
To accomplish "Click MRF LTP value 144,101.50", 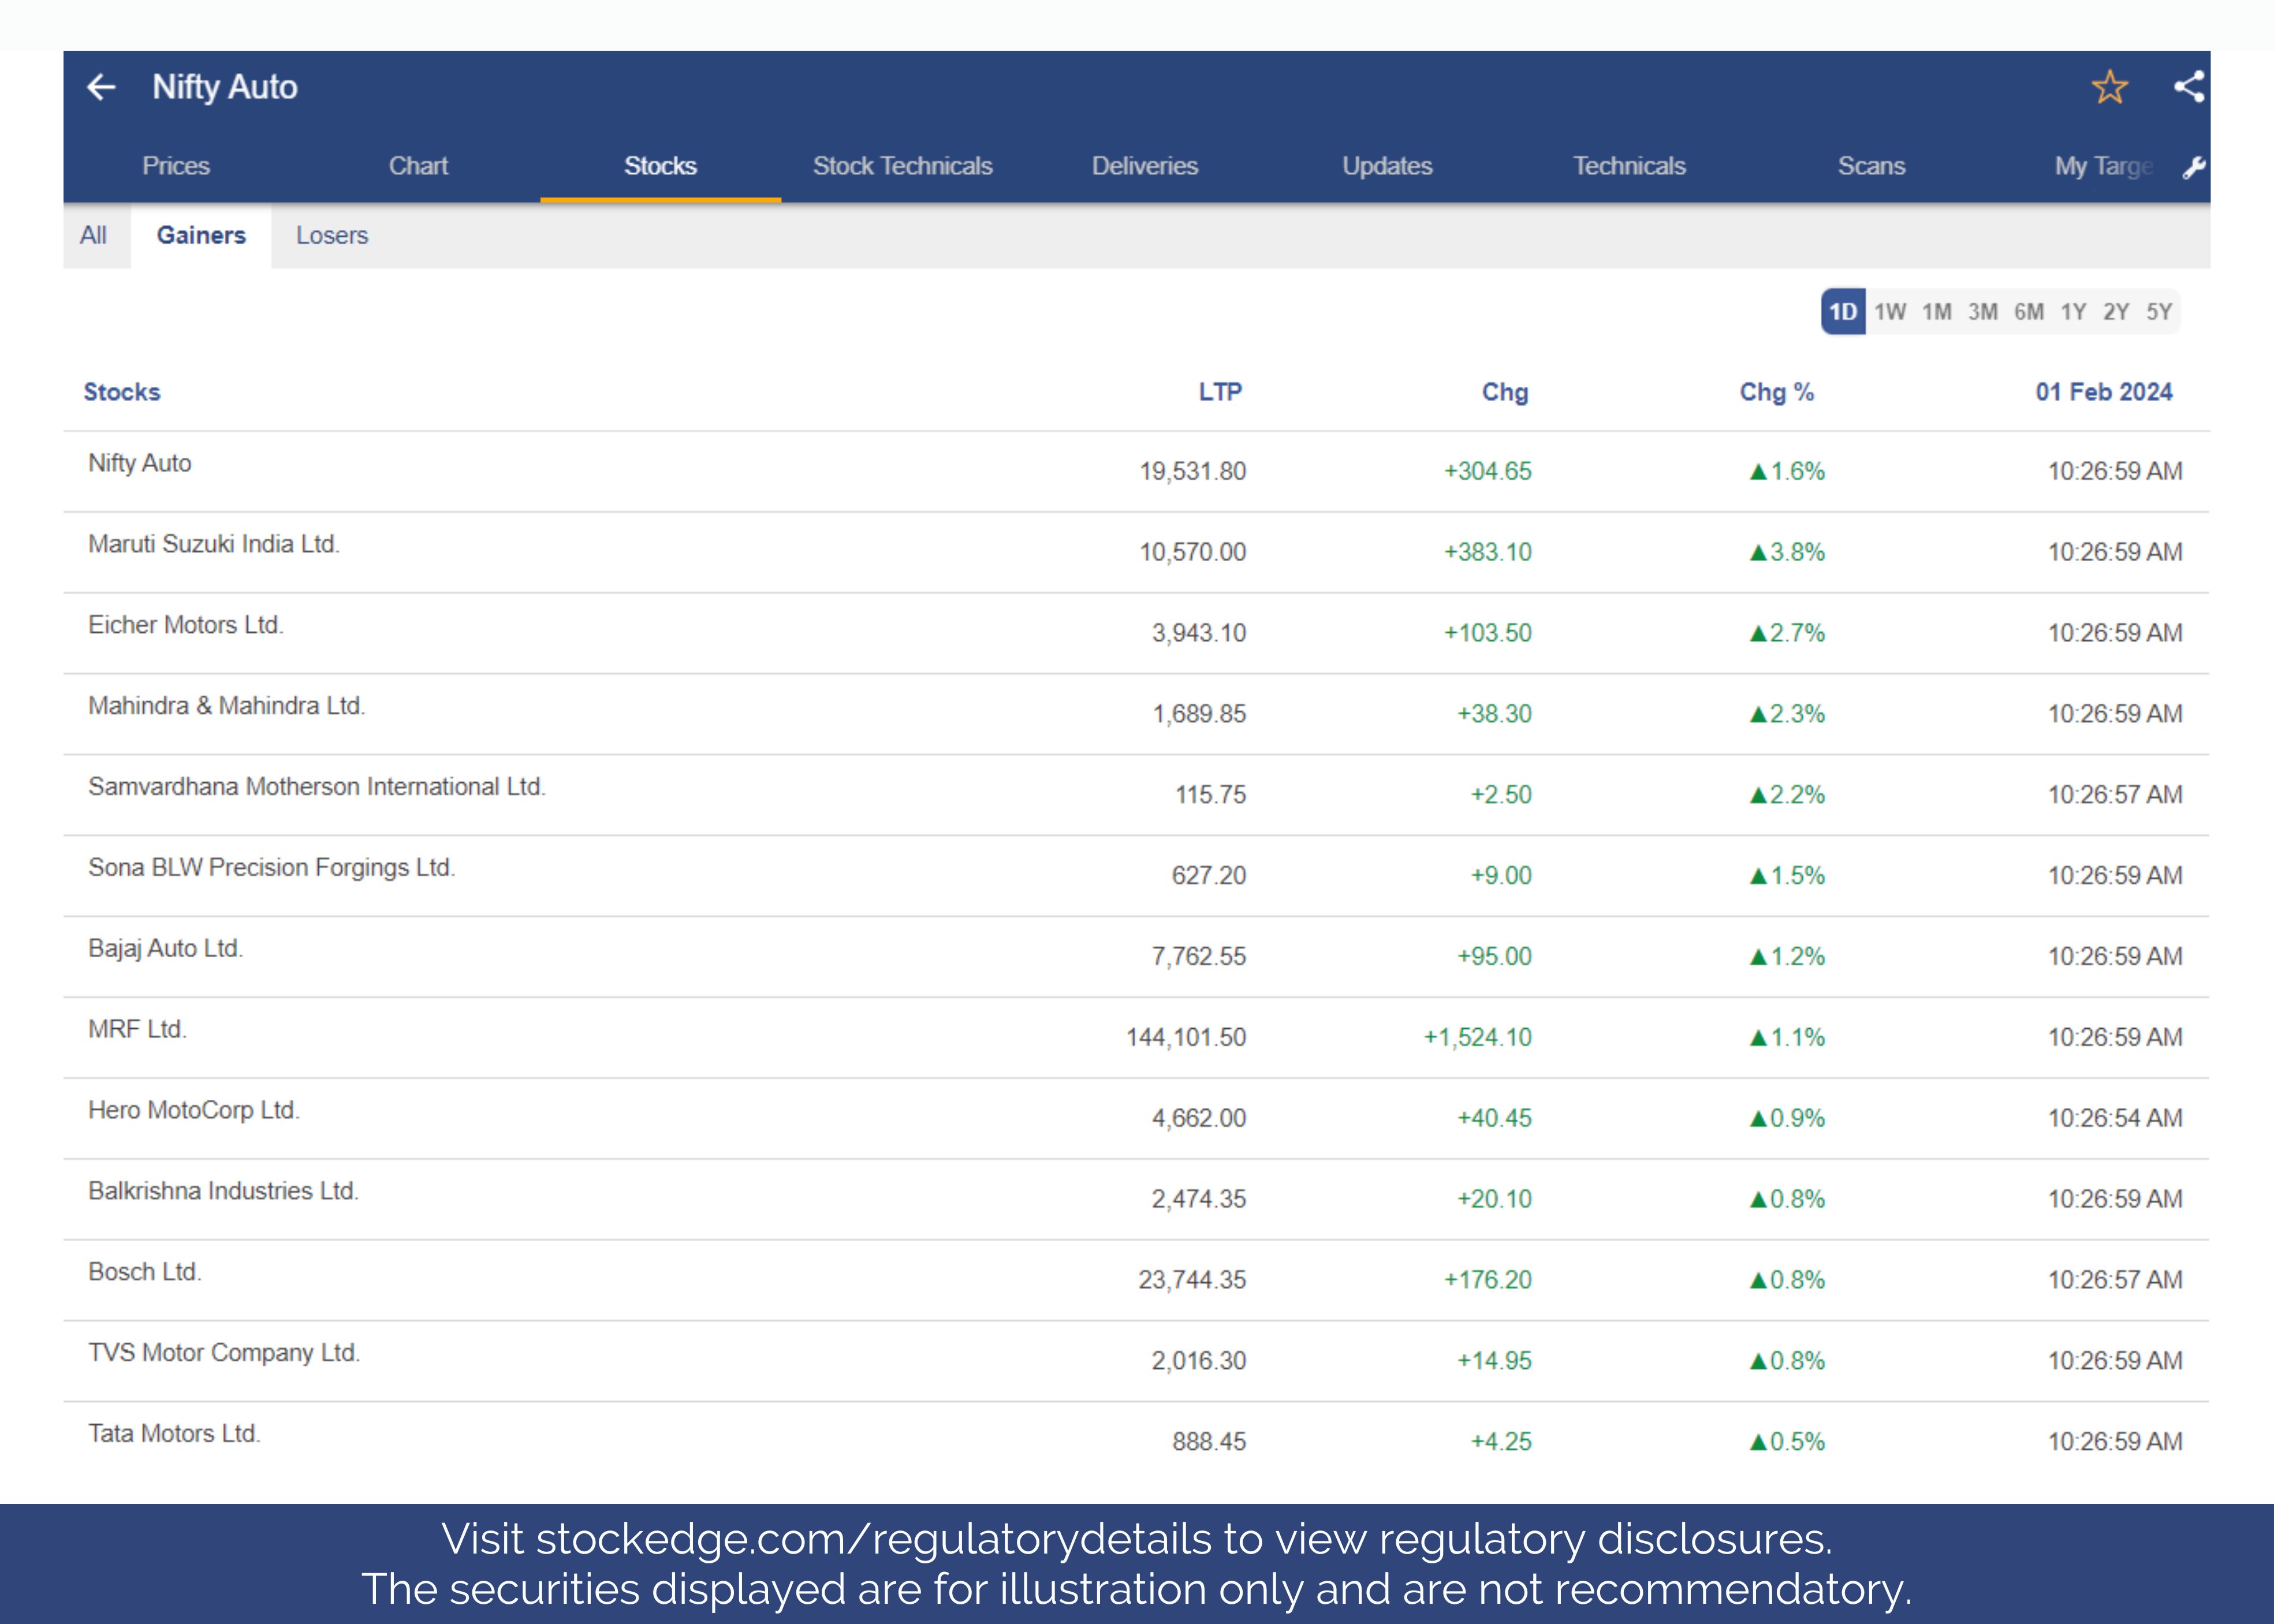I will [1186, 1038].
